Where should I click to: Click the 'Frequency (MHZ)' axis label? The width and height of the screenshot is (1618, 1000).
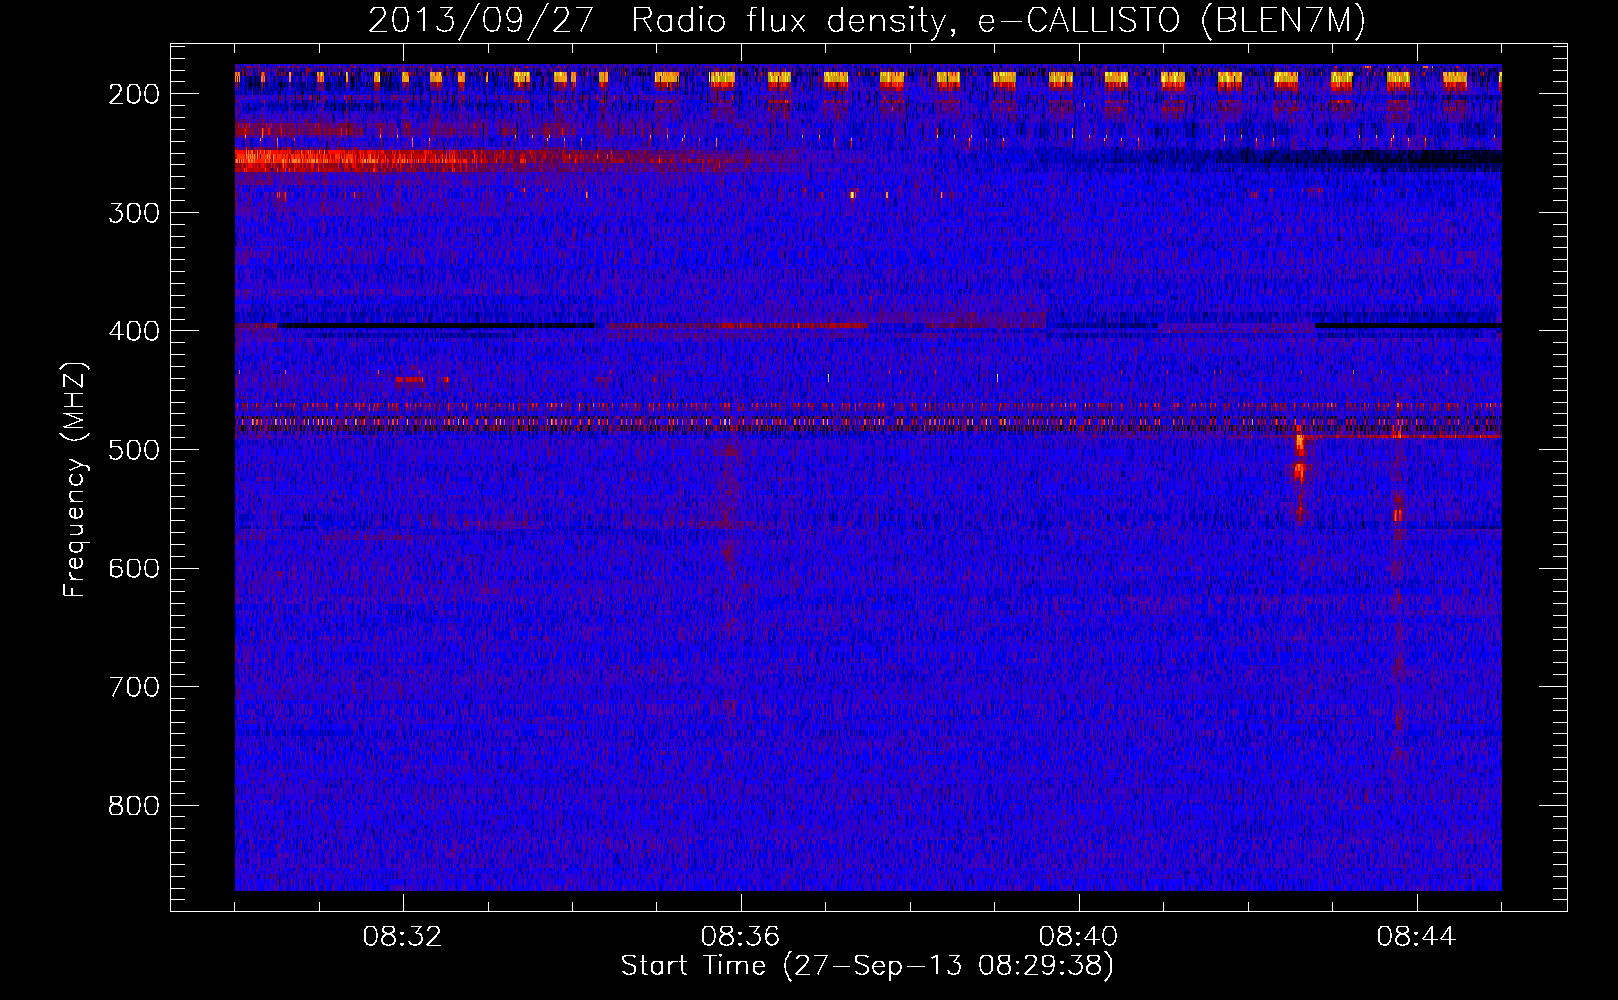pyautogui.click(x=75, y=479)
